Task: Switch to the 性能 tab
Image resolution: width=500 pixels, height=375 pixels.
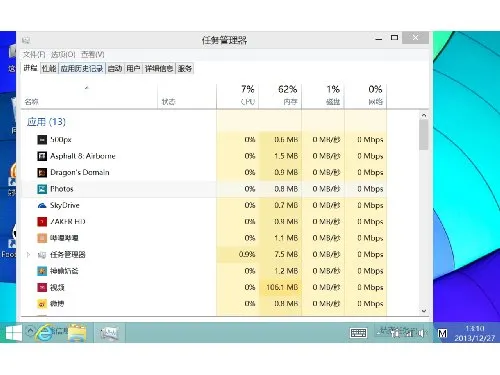Action: pos(49,68)
